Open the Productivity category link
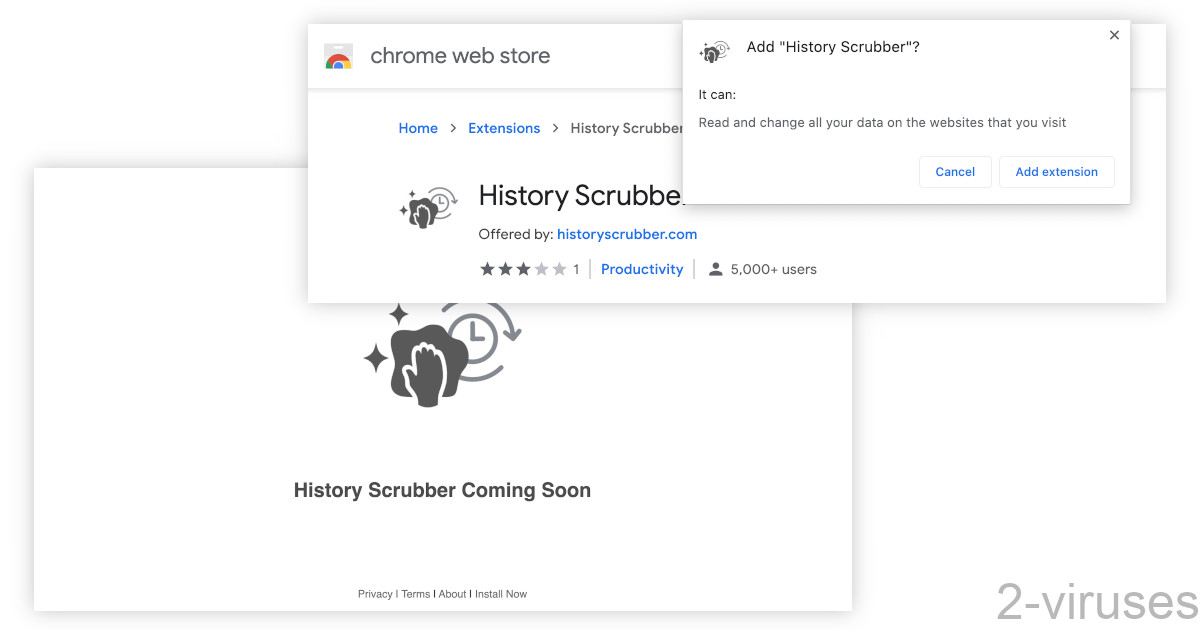1200x630 pixels. tap(642, 268)
